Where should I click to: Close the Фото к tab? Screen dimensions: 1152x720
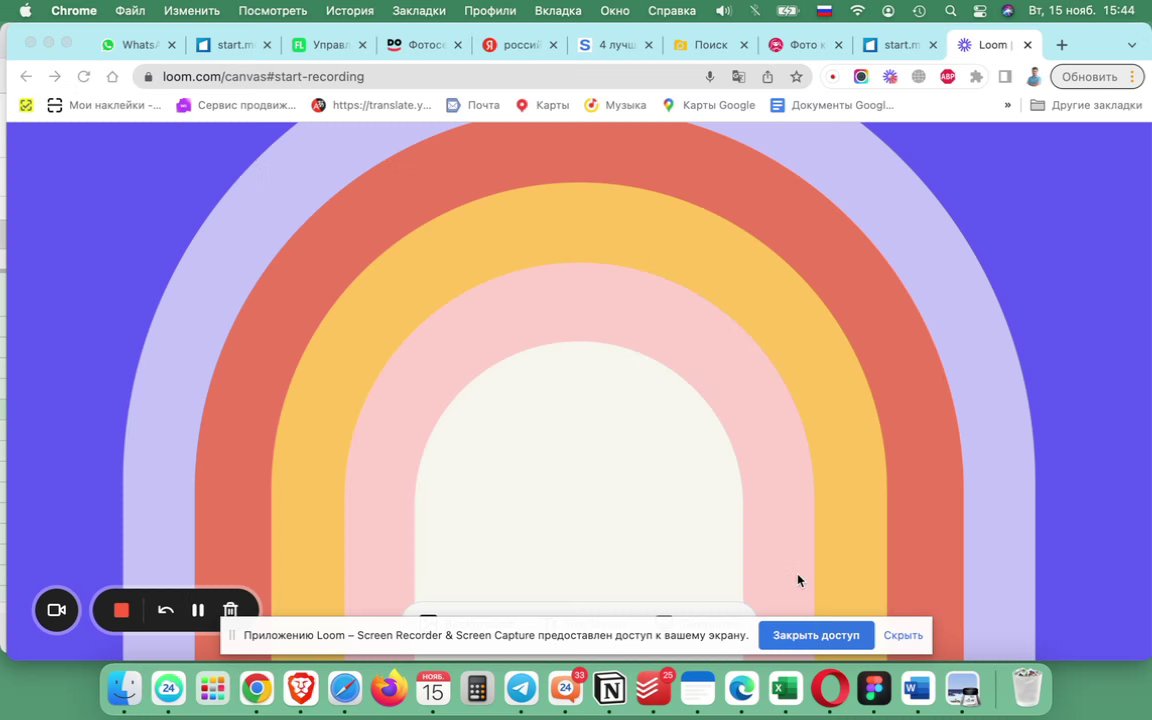(838, 45)
